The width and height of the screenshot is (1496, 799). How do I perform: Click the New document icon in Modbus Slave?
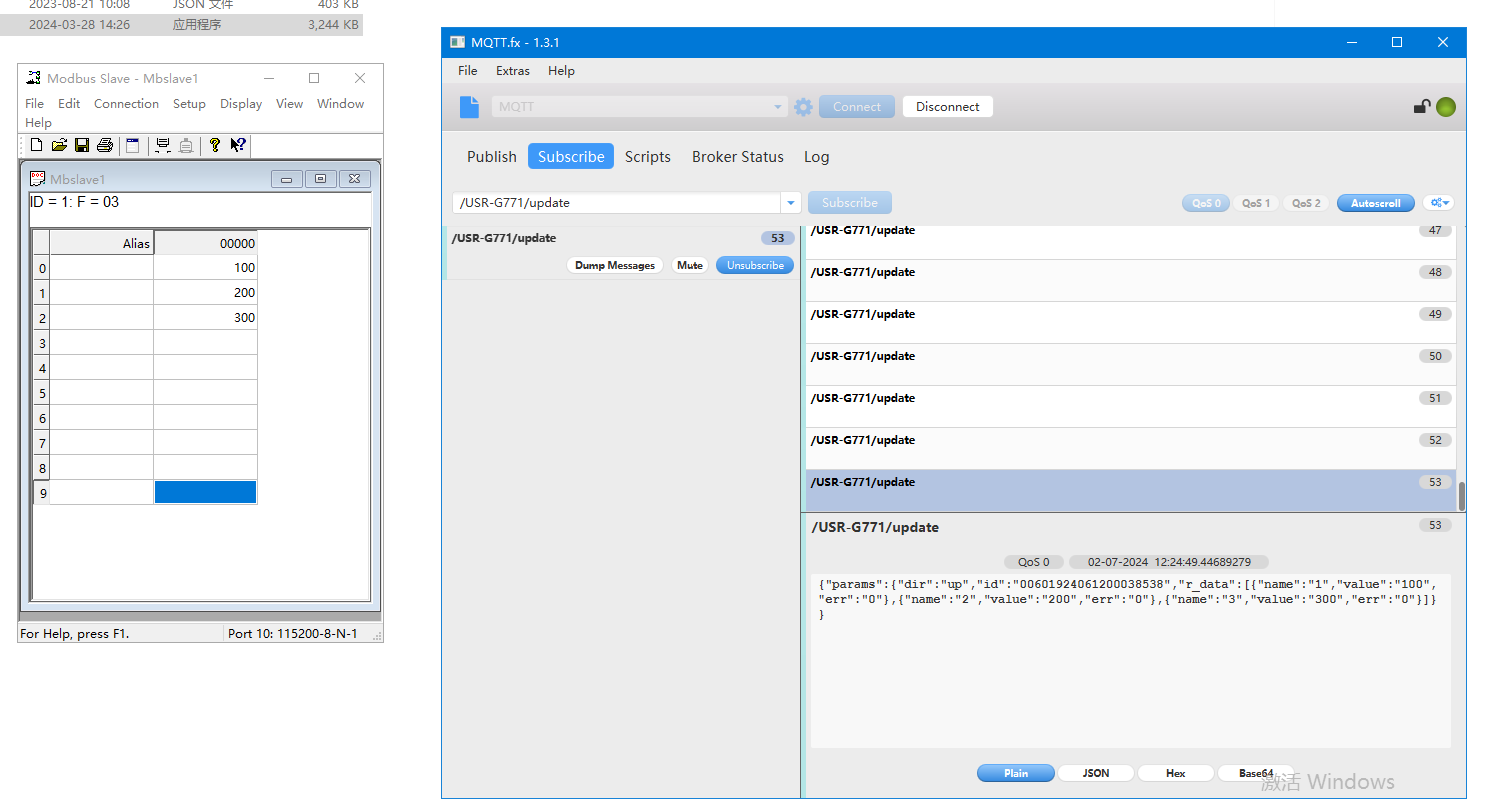coord(36,146)
